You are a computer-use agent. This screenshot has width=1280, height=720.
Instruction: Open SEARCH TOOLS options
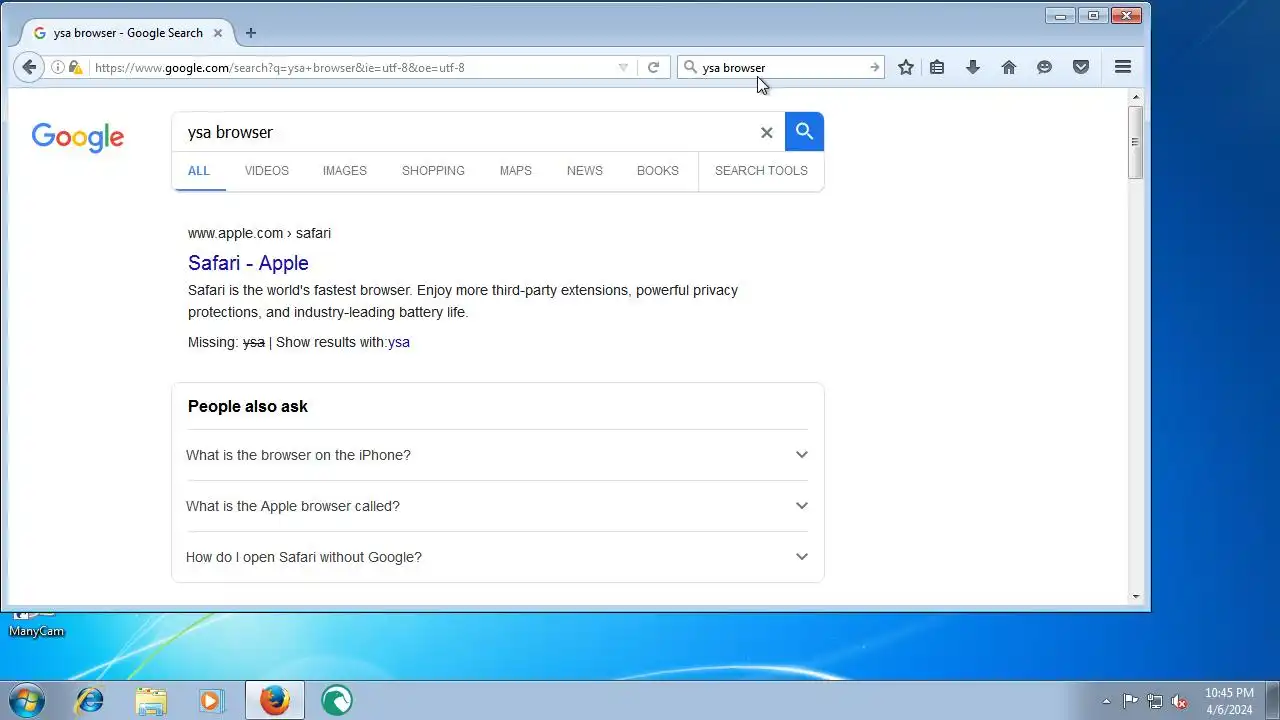[761, 171]
